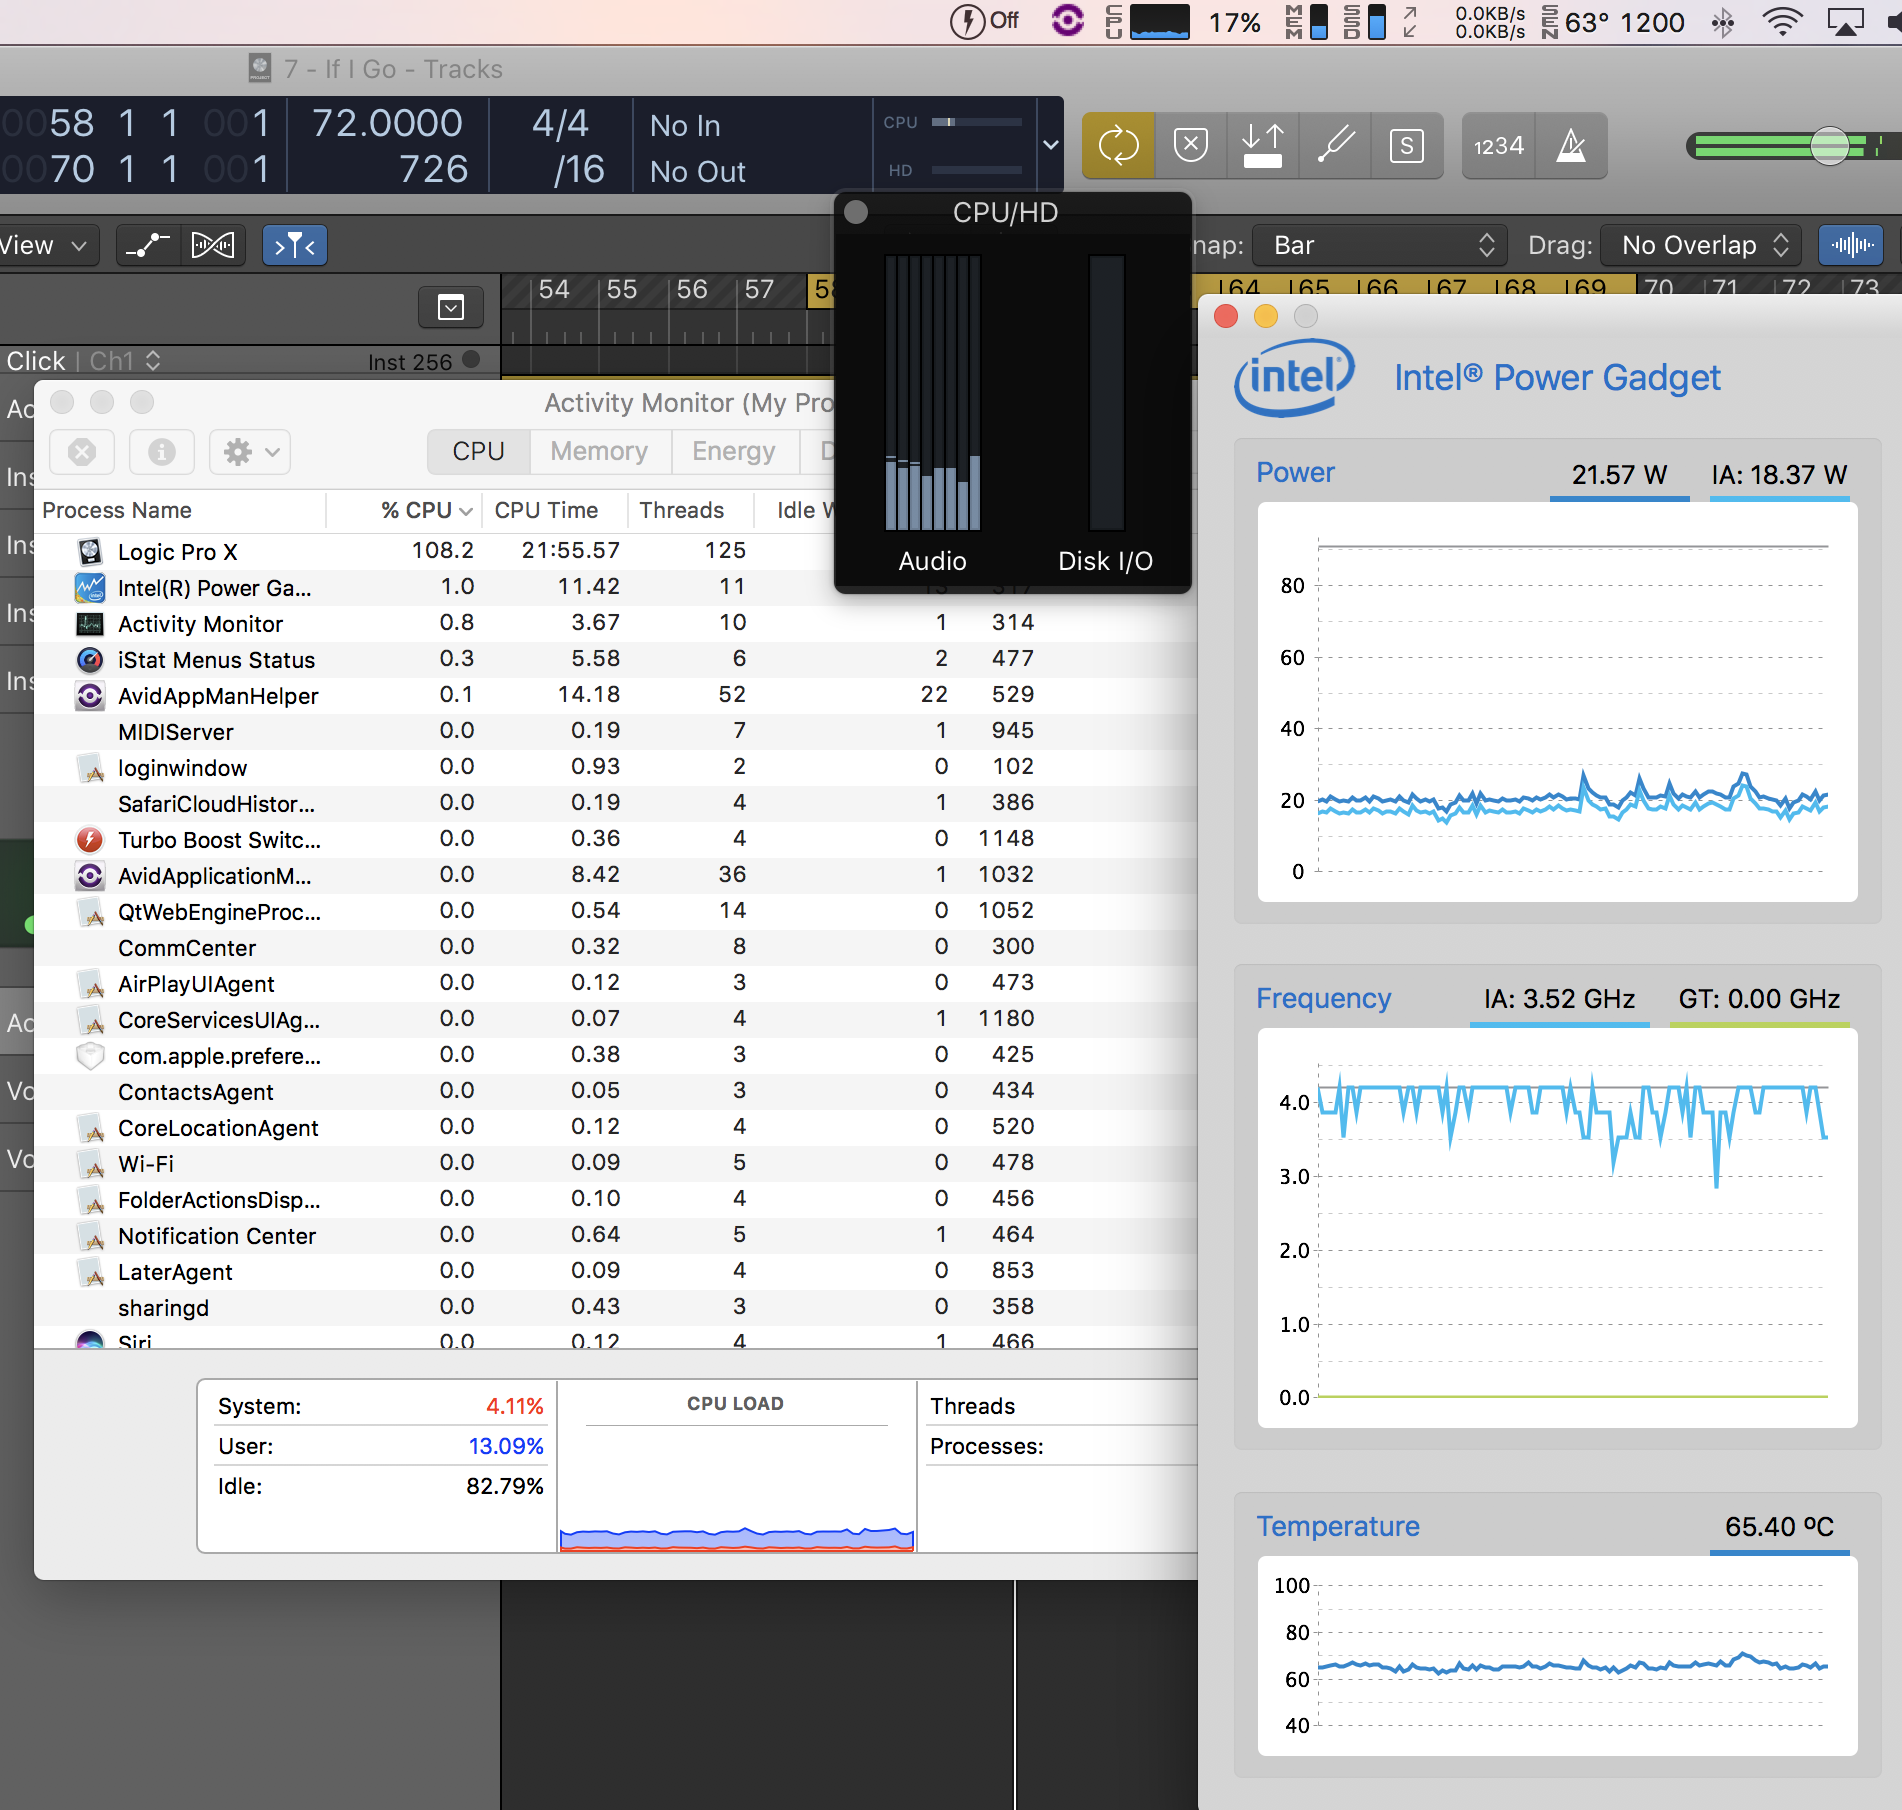This screenshot has width=1902, height=1810.
Task: Click the inspect process info button
Action: point(161,452)
